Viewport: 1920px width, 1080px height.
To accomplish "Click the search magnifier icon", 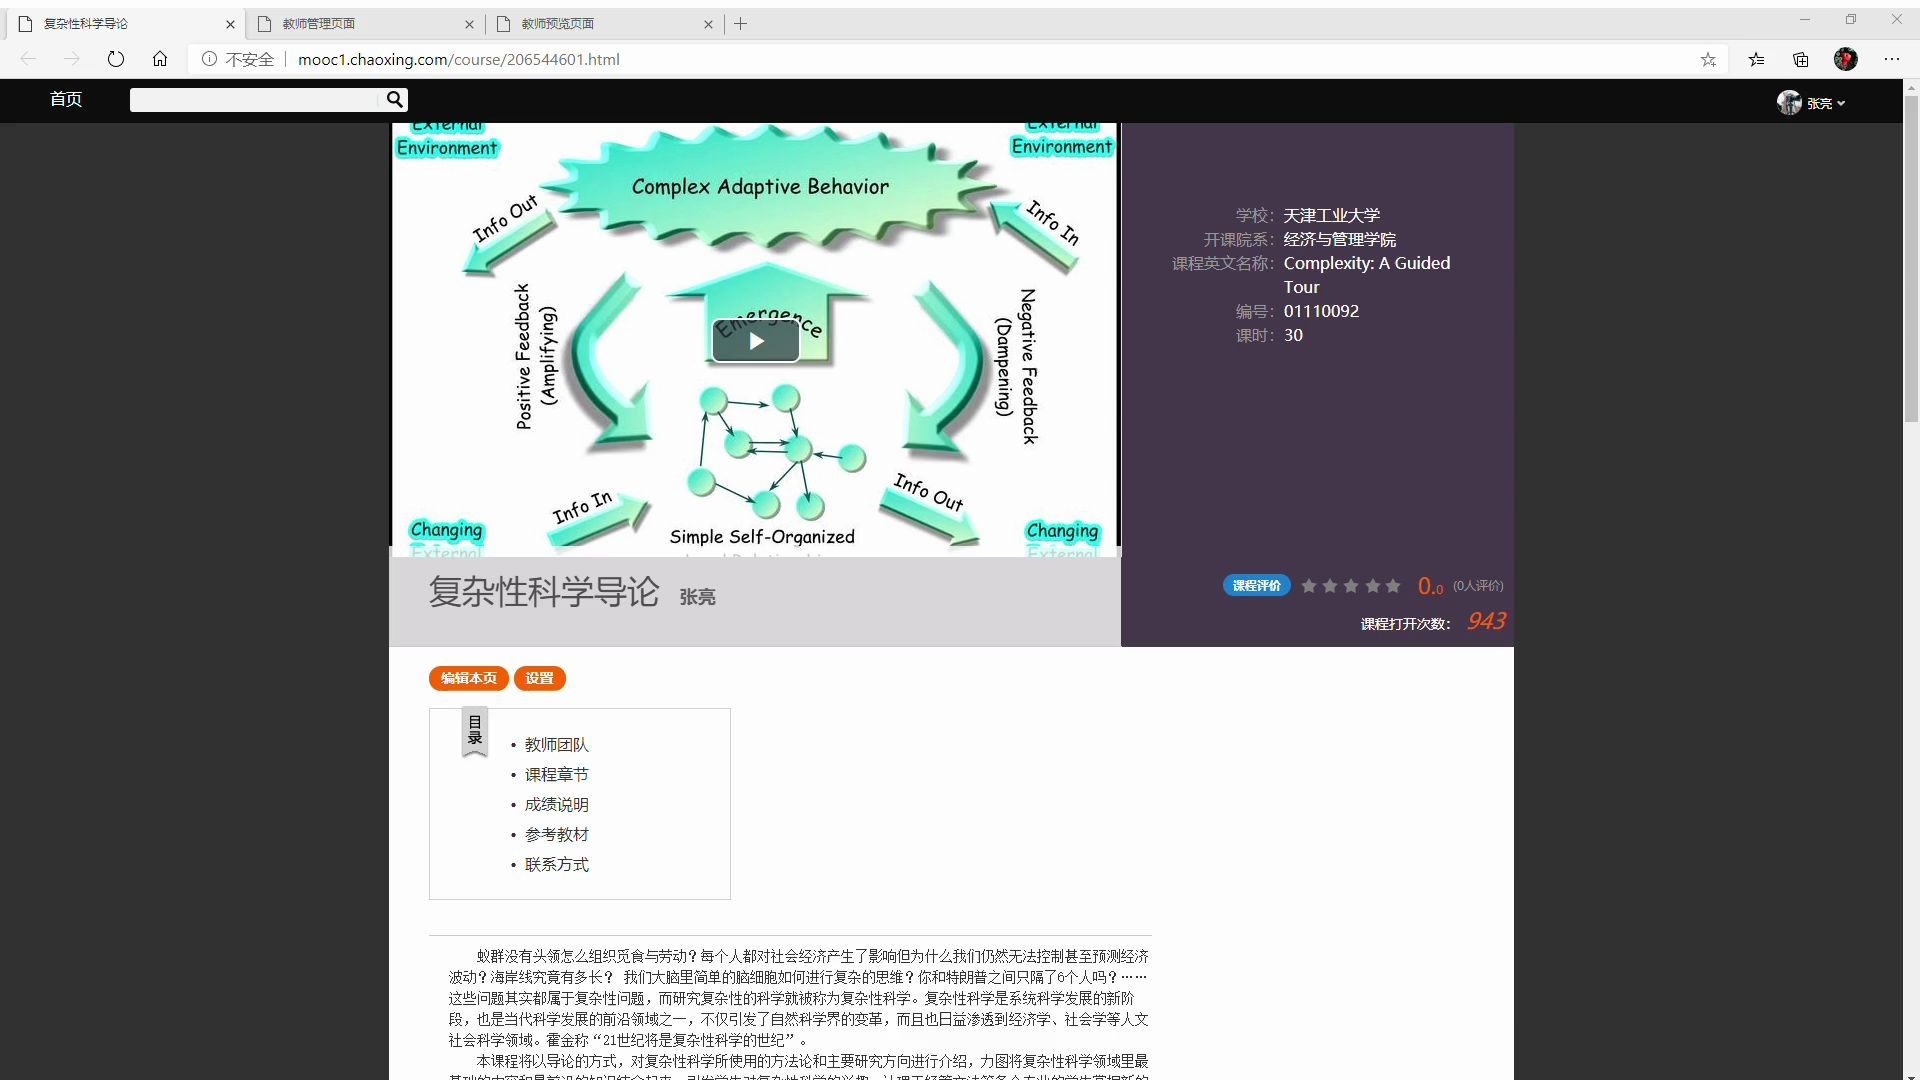I will (x=395, y=99).
